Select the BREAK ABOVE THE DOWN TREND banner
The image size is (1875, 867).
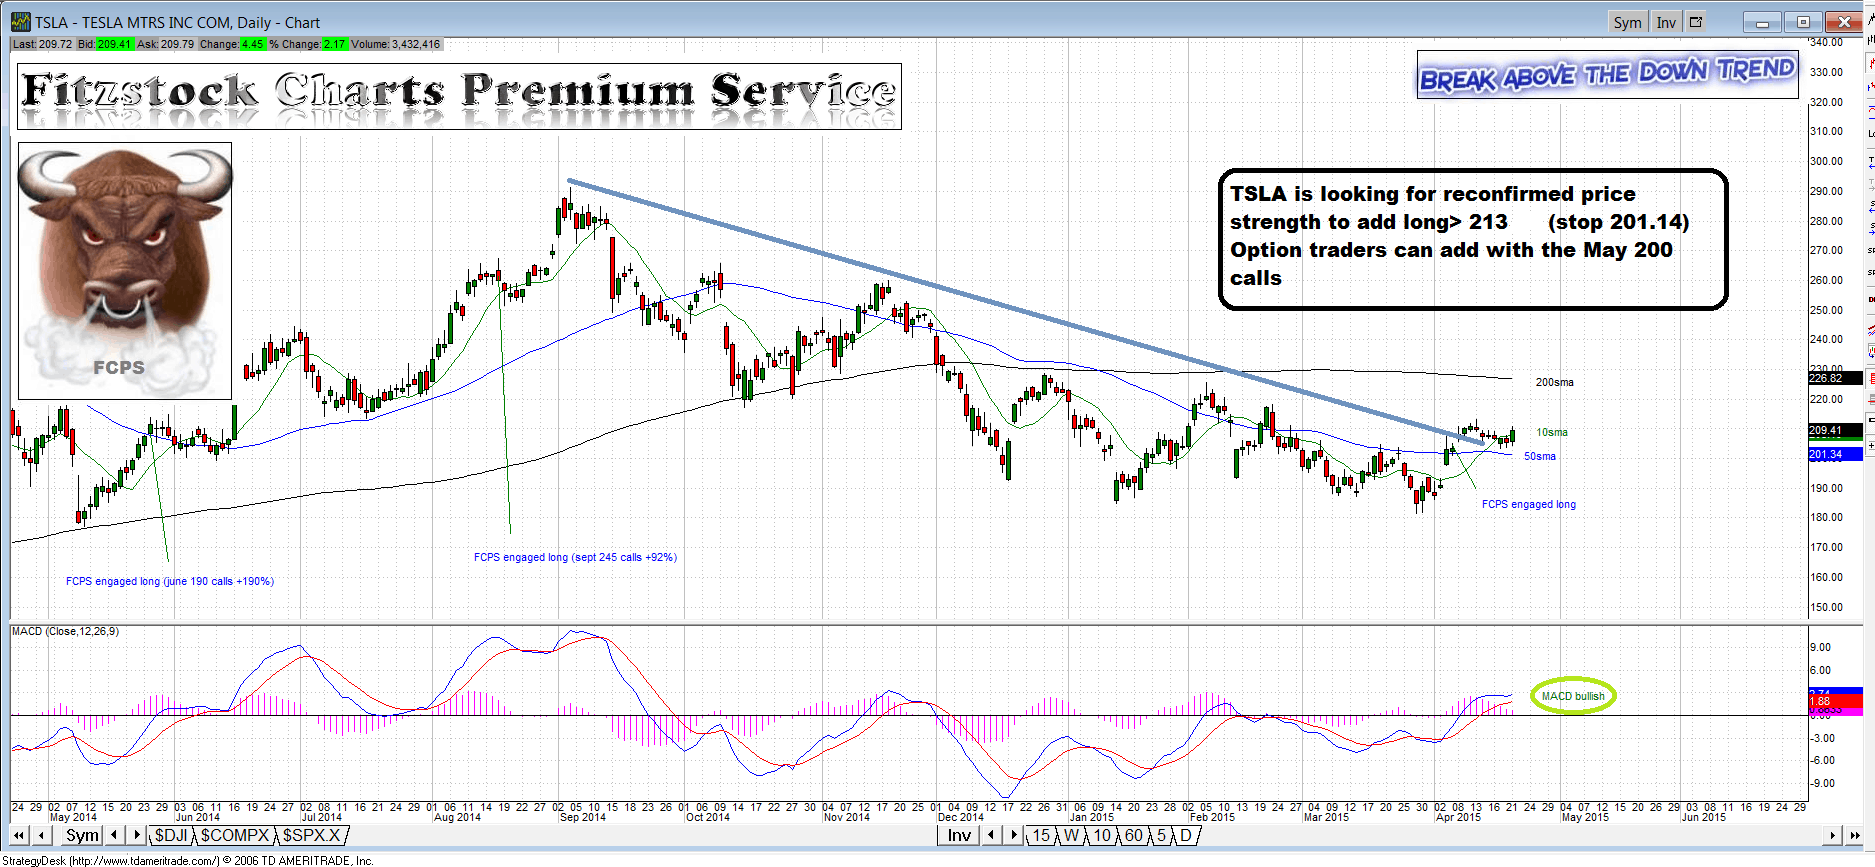pos(1607,74)
